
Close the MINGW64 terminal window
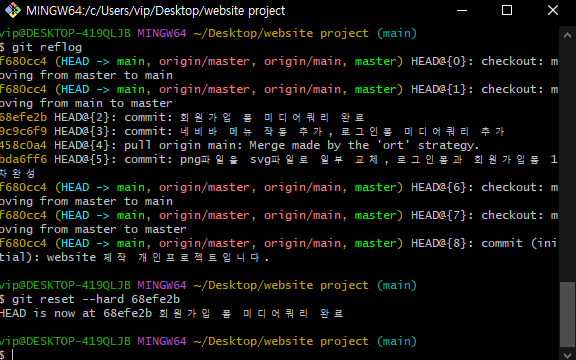pos(552,10)
